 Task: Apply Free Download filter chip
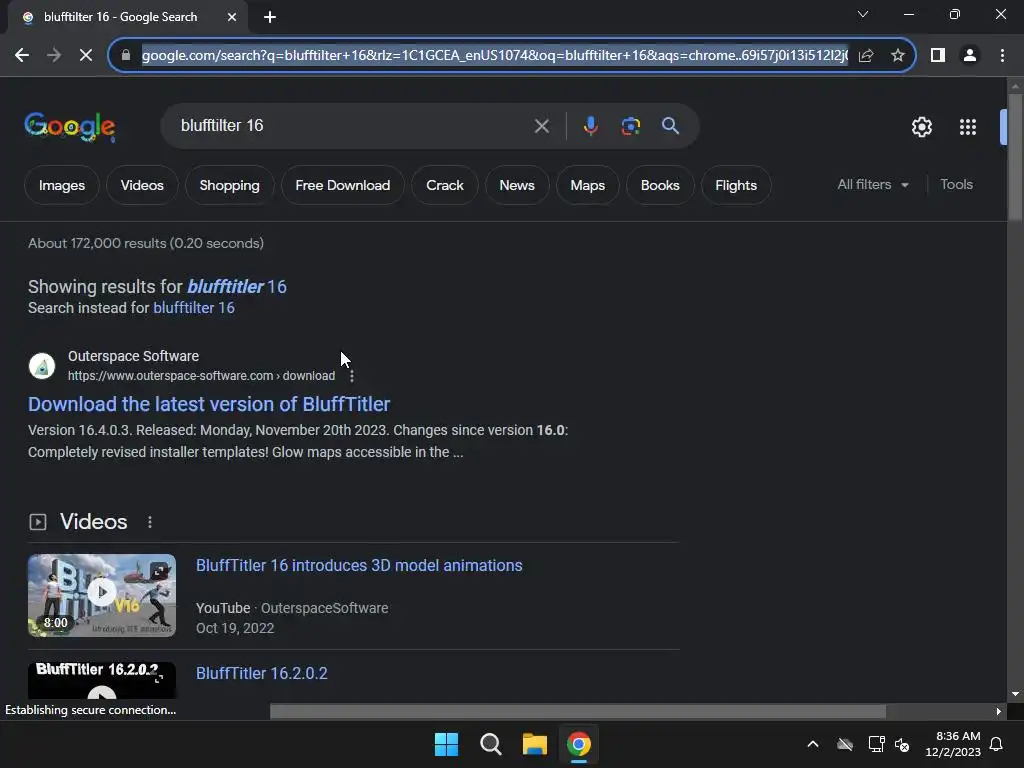coord(342,185)
